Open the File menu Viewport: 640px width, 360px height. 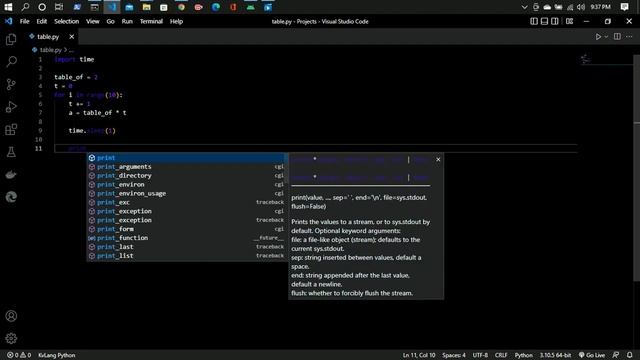(24, 21)
